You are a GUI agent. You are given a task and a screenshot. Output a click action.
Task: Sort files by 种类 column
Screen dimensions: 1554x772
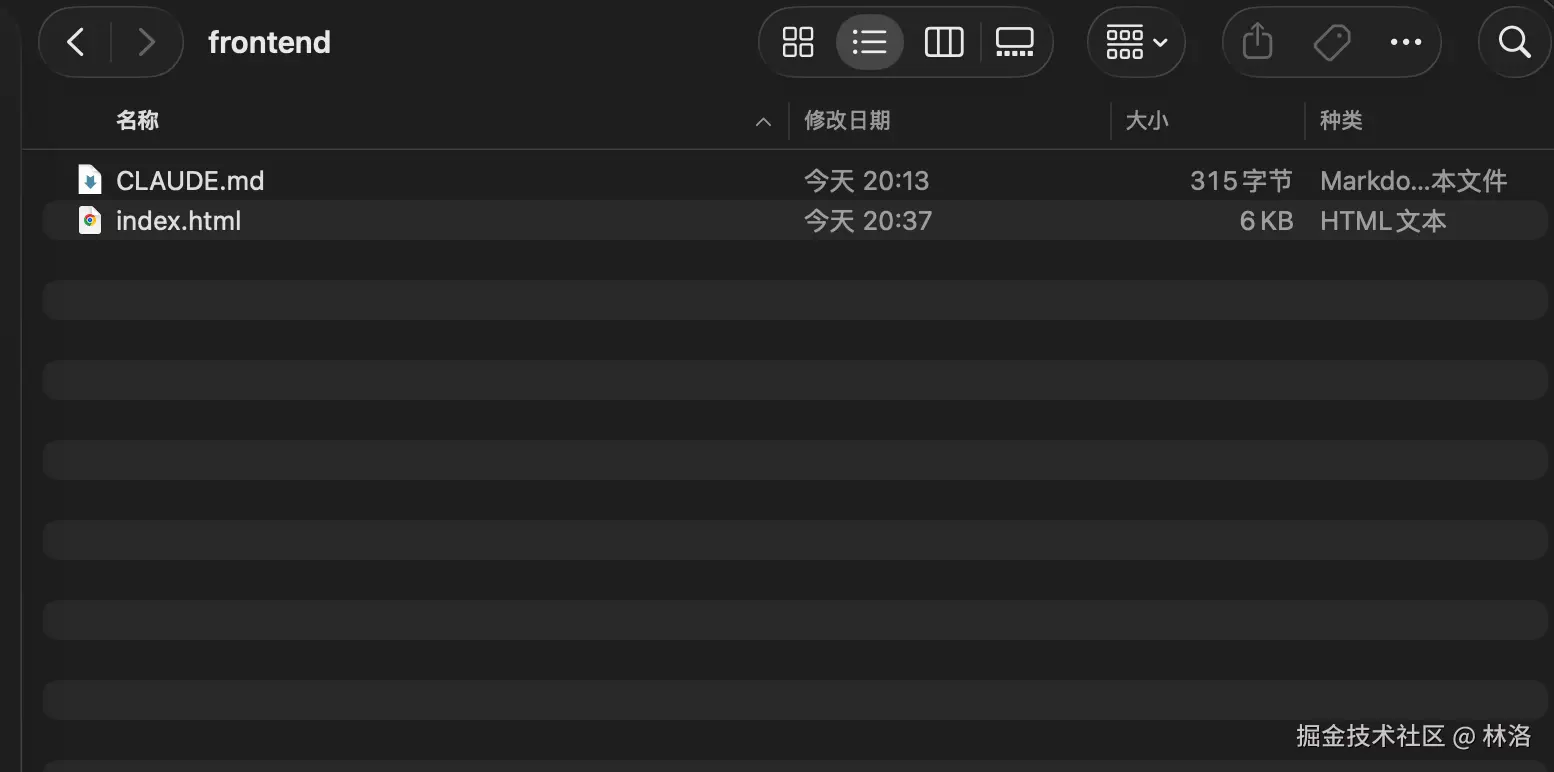pos(1341,121)
